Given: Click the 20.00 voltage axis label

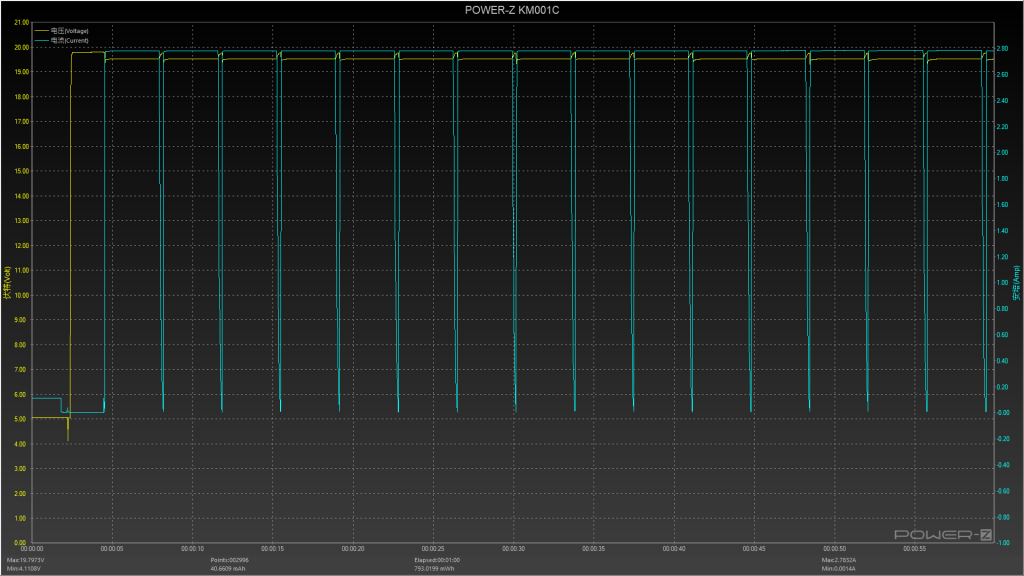Looking at the screenshot, I should pos(22,47).
